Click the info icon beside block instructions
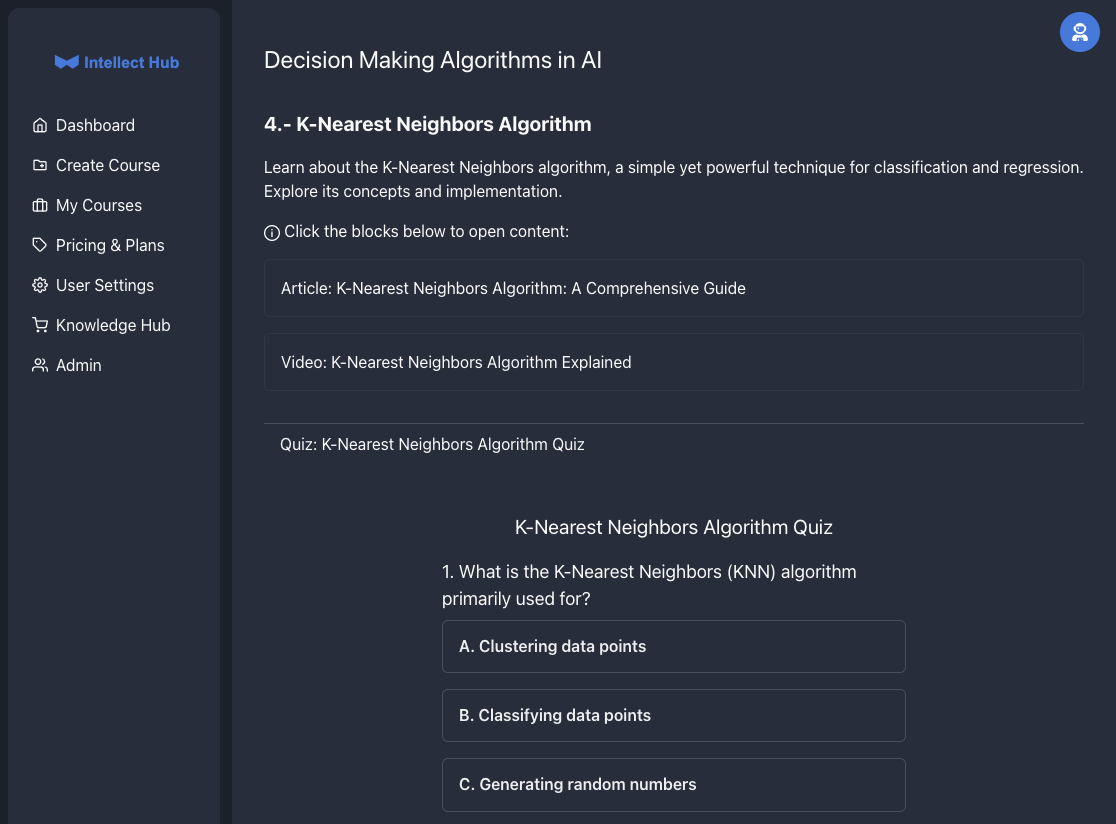Screen dimensions: 1116x824 coord(272,233)
